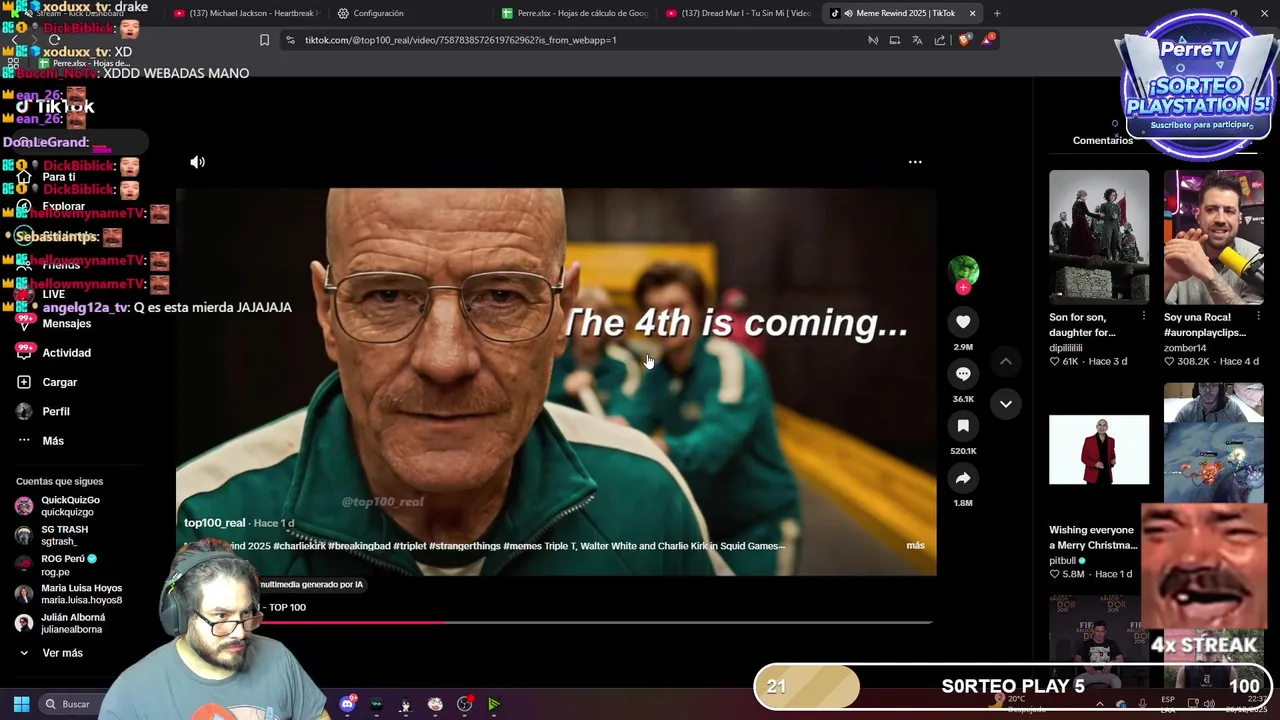This screenshot has width=1280, height=720.
Task: Open Cargar to upload a video
Action: [x=60, y=382]
